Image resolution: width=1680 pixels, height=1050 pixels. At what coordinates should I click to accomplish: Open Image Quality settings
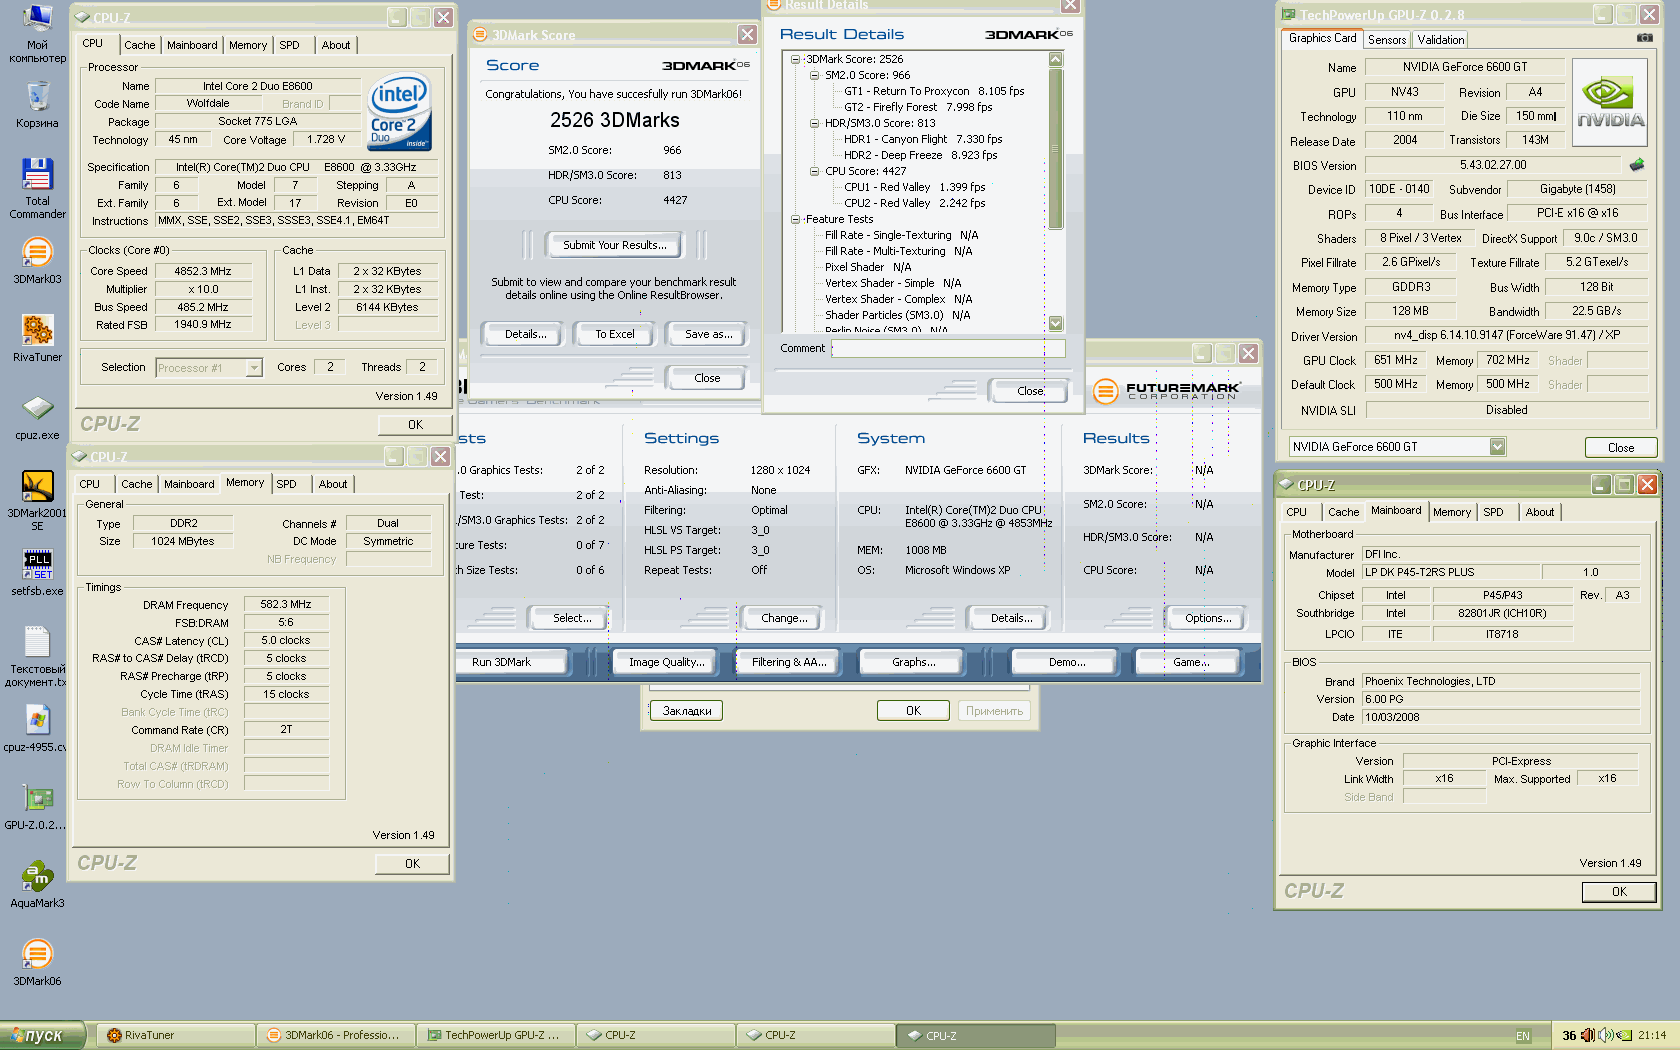coord(666,662)
